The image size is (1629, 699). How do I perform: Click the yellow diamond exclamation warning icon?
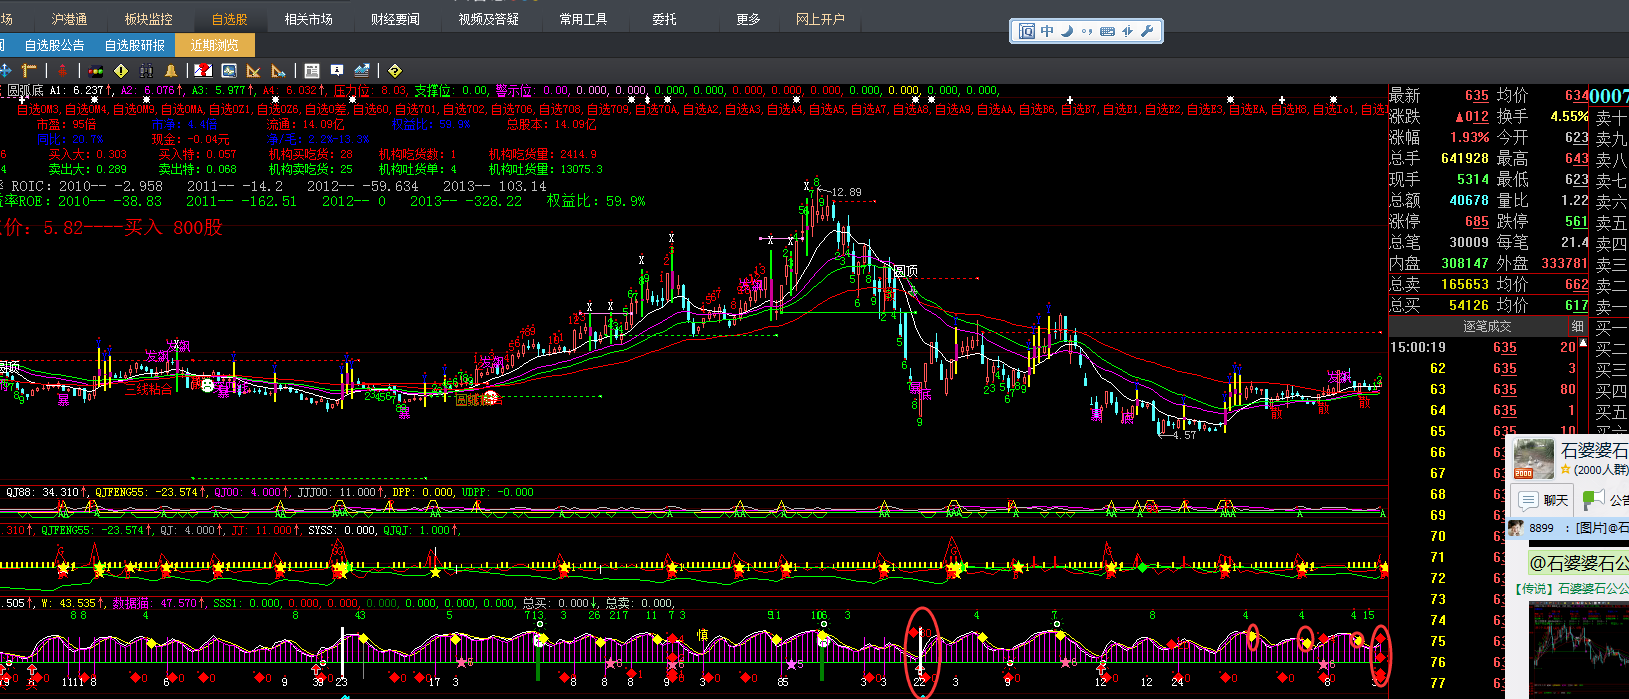coord(121,70)
